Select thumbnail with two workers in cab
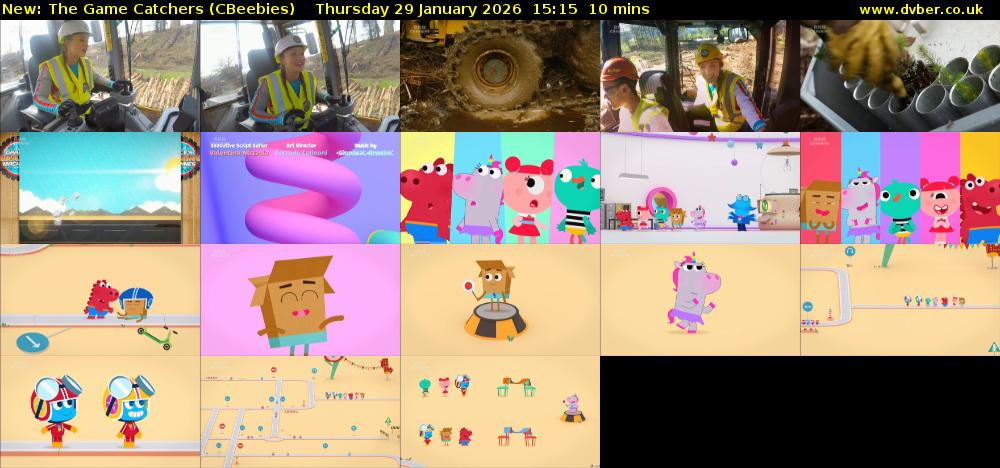This screenshot has width=1000, height=468. (x=700, y=76)
